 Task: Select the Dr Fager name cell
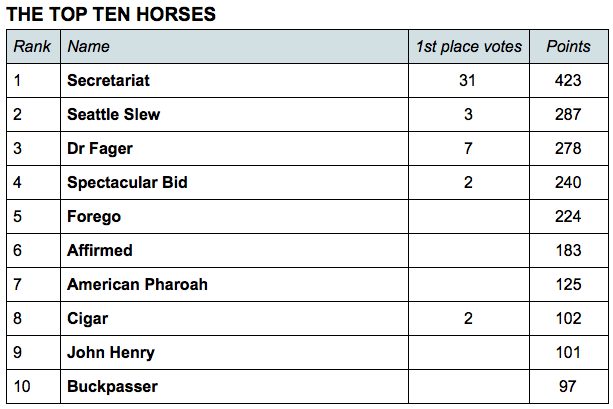pos(235,149)
